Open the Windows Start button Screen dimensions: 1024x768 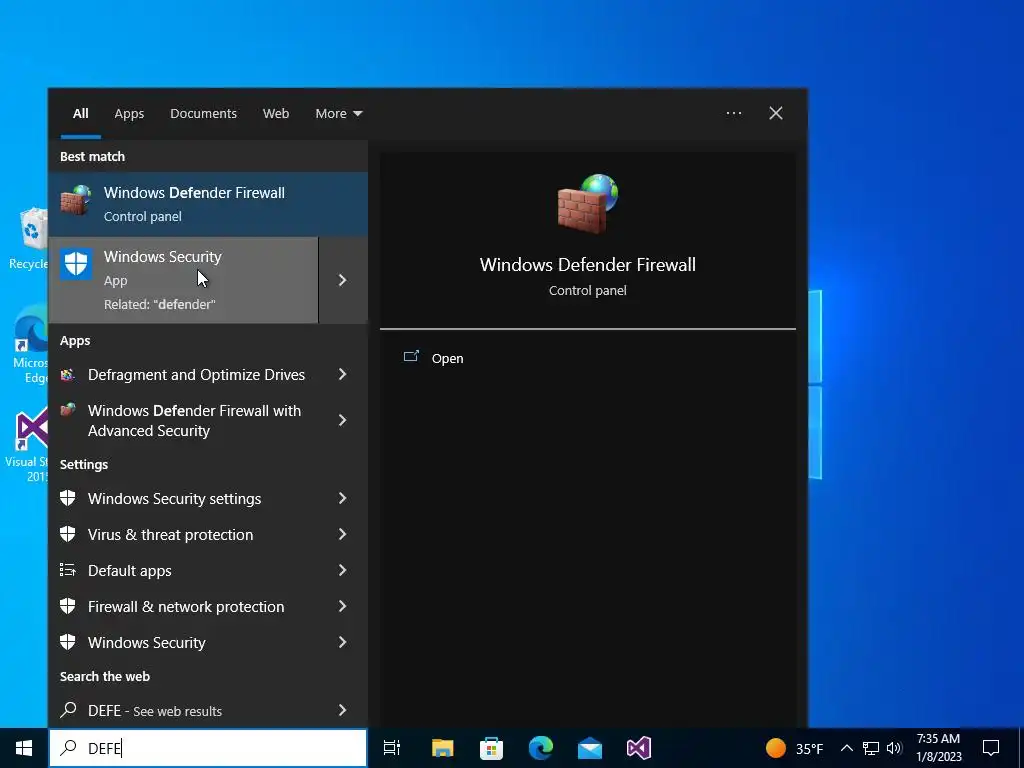(x=24, y=748)
